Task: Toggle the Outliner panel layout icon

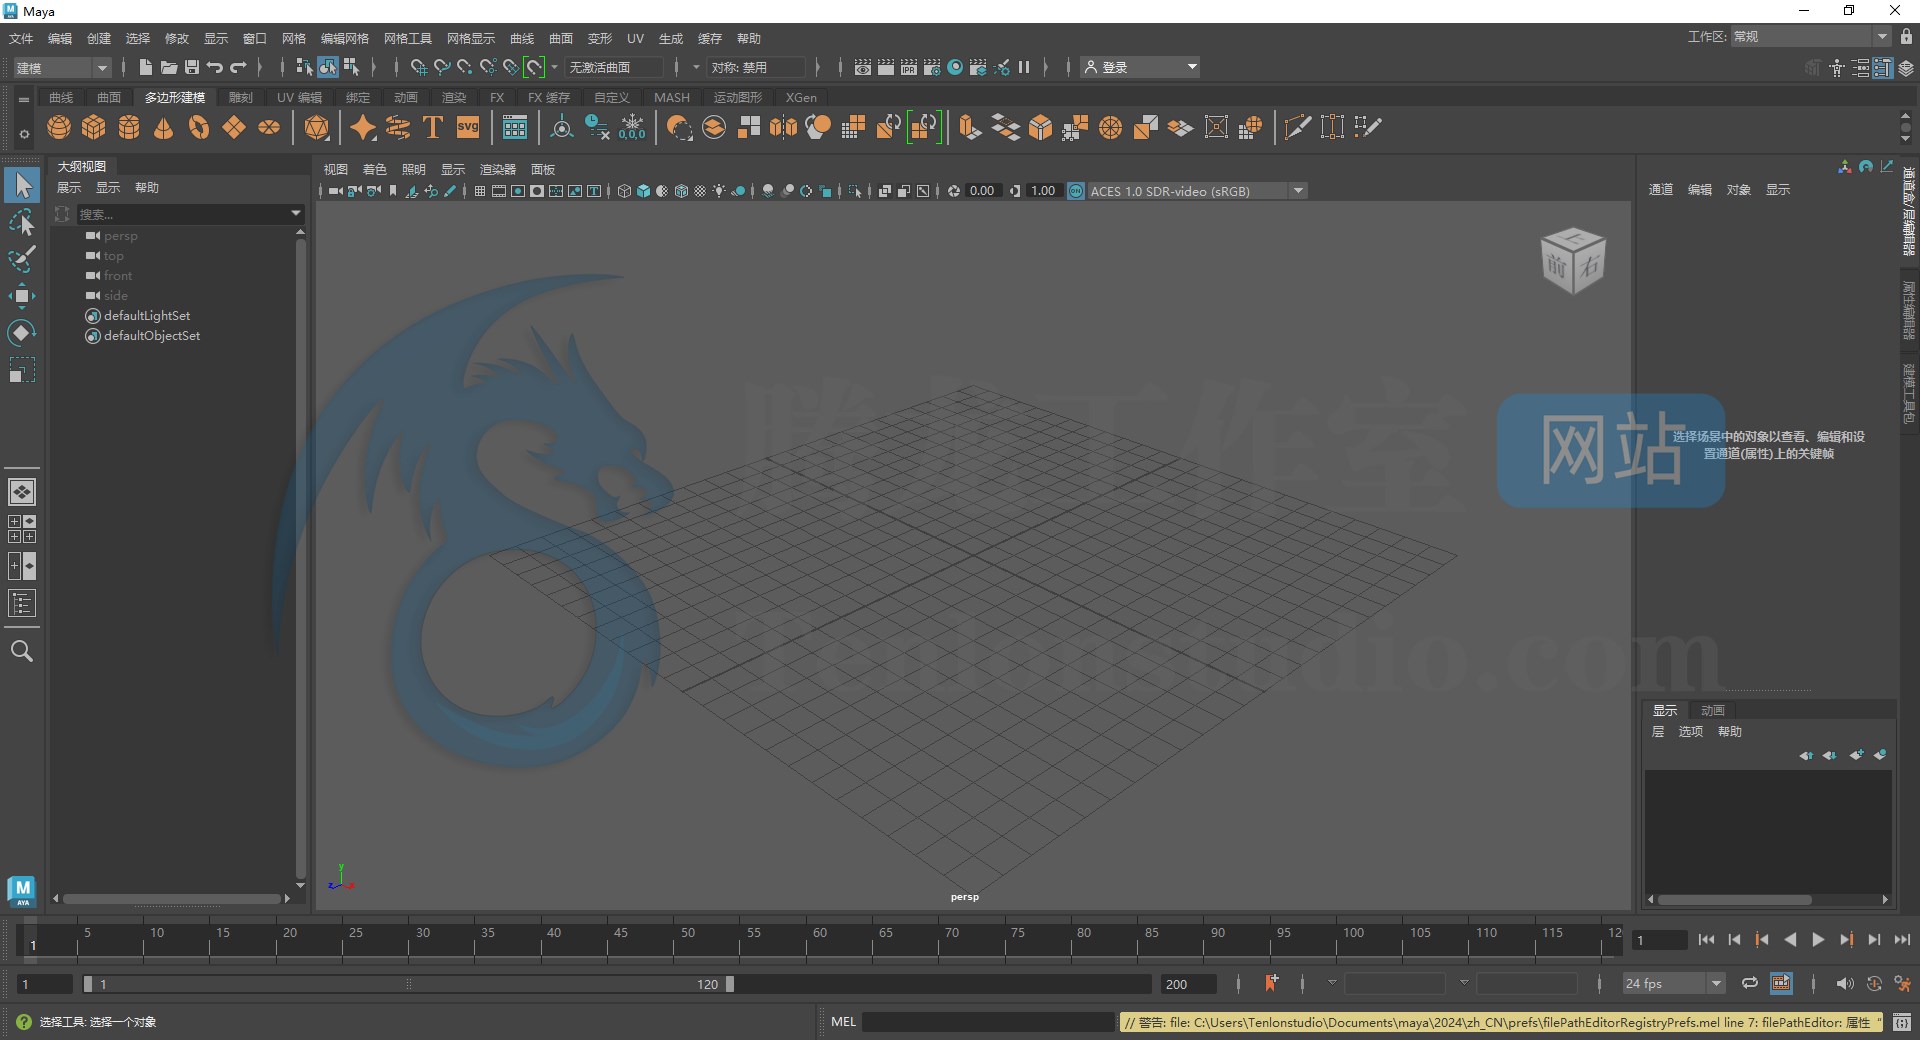Action: tap(22, 603)
